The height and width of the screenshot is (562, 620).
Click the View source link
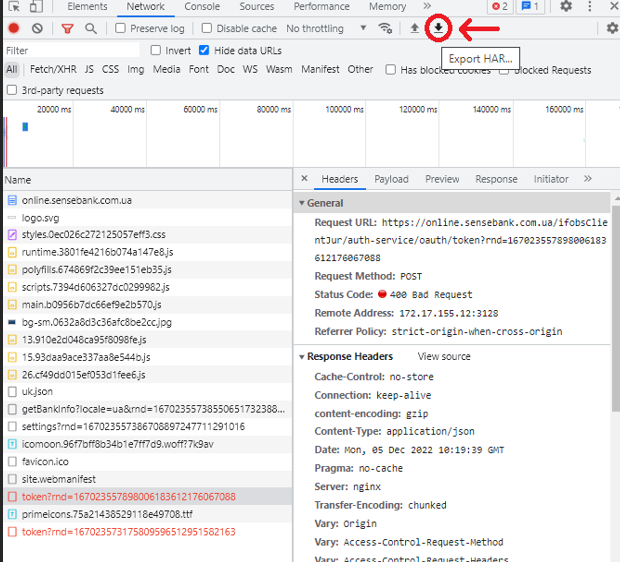coord(444,356)
